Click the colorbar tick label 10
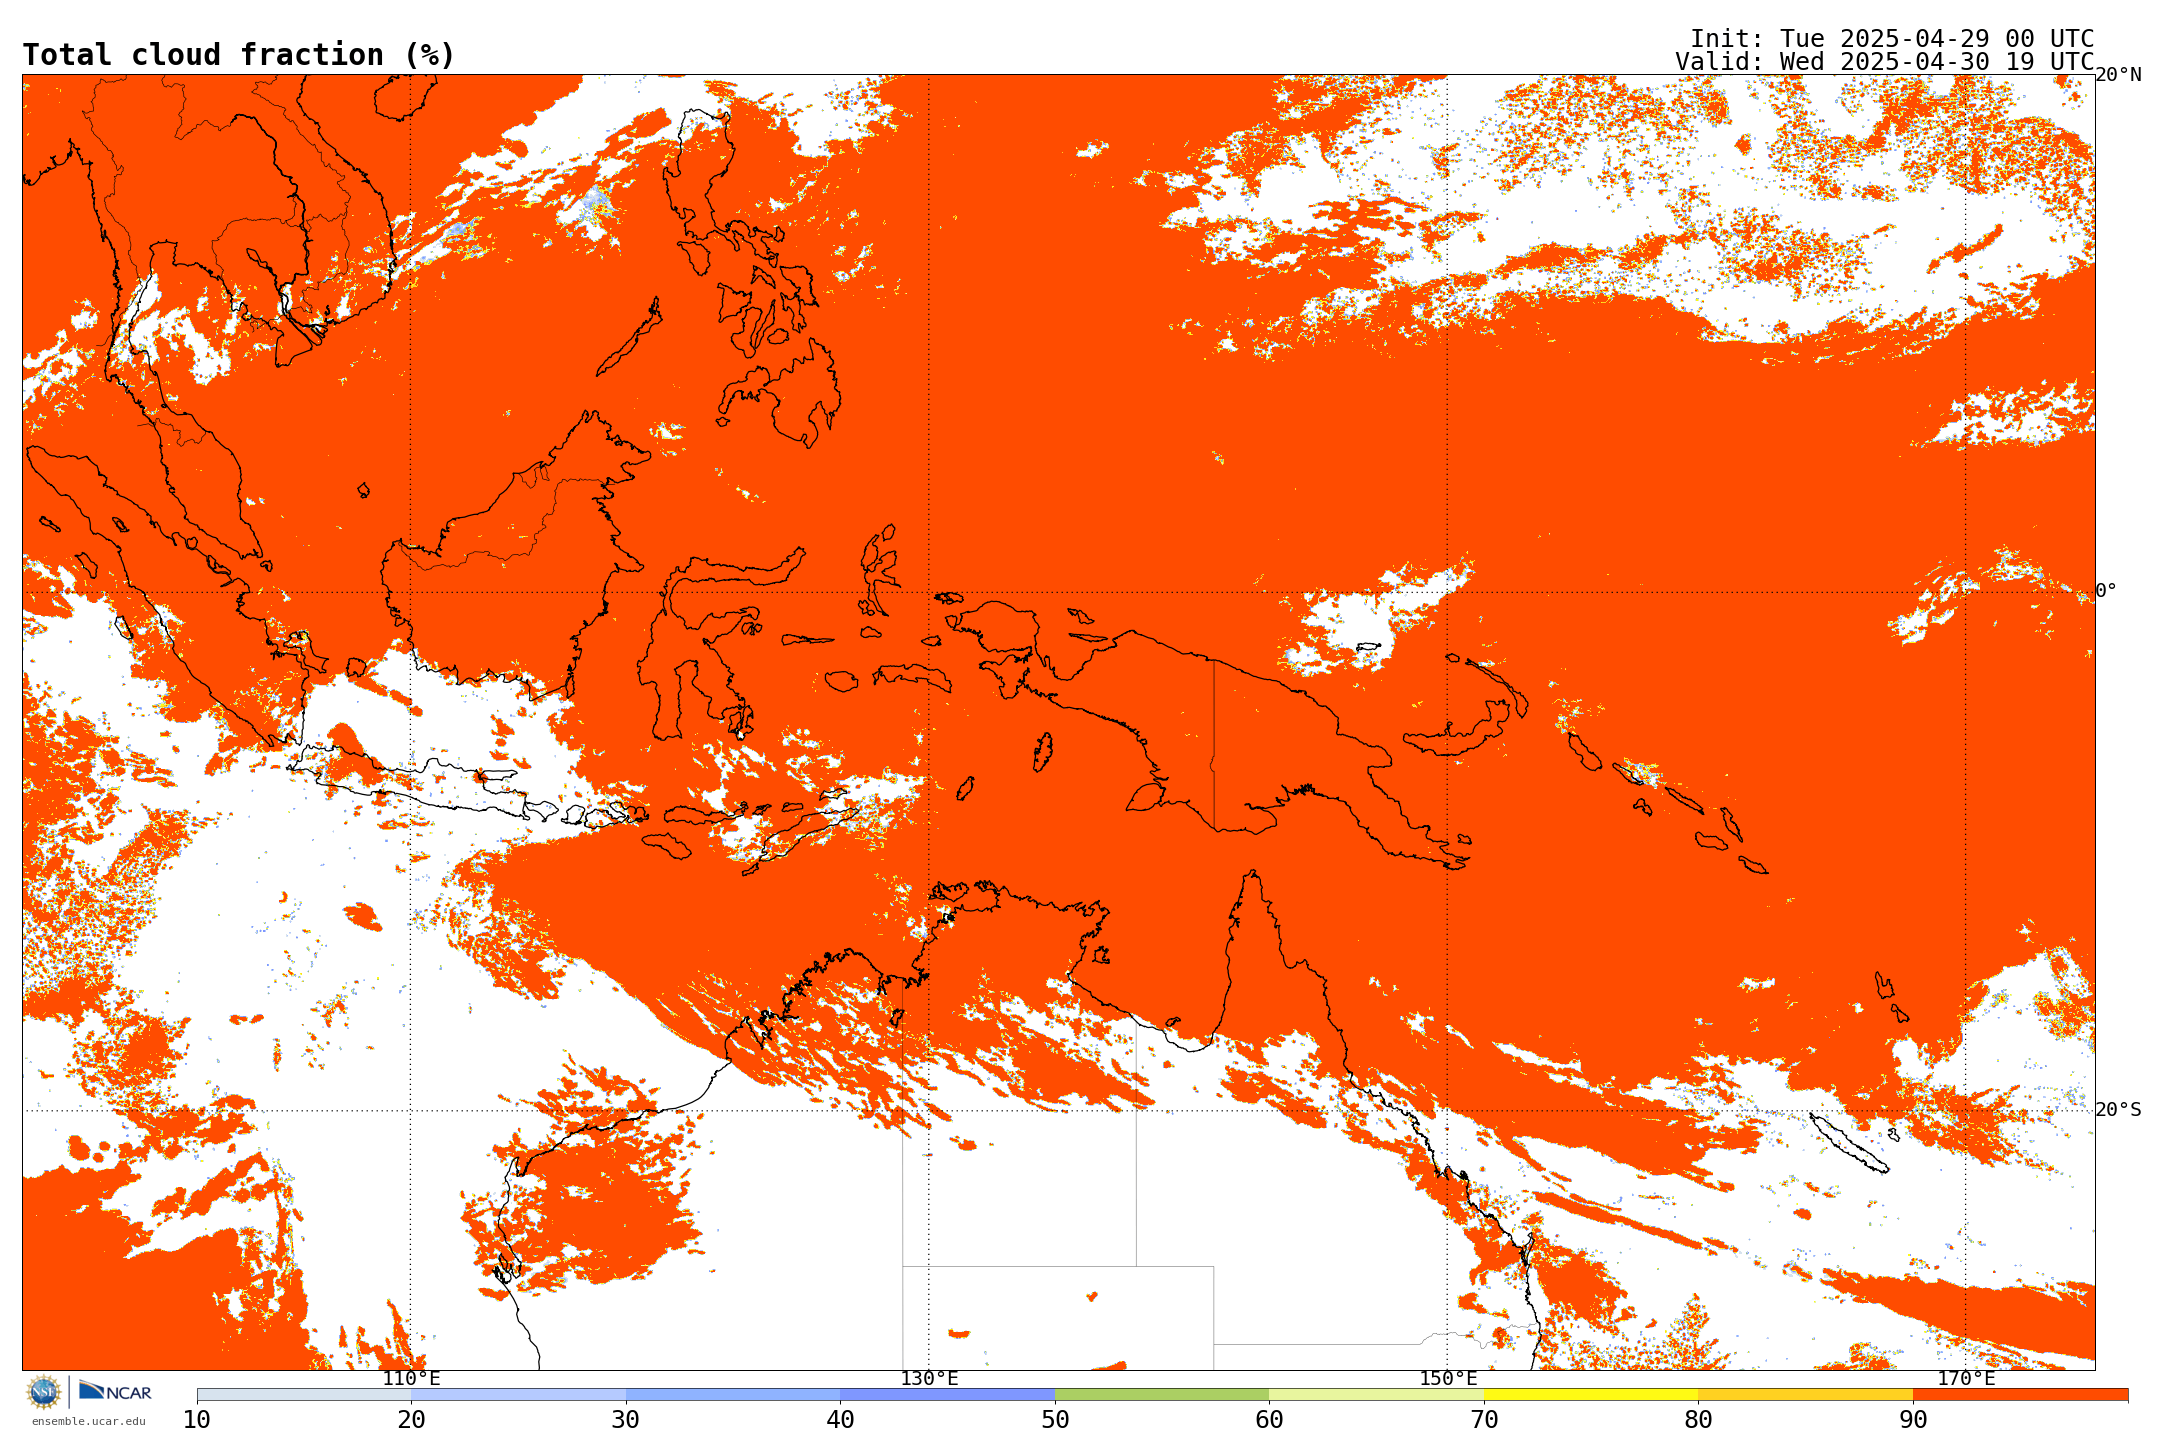The image size is (2160, 1433). [x=197, y=1419]
